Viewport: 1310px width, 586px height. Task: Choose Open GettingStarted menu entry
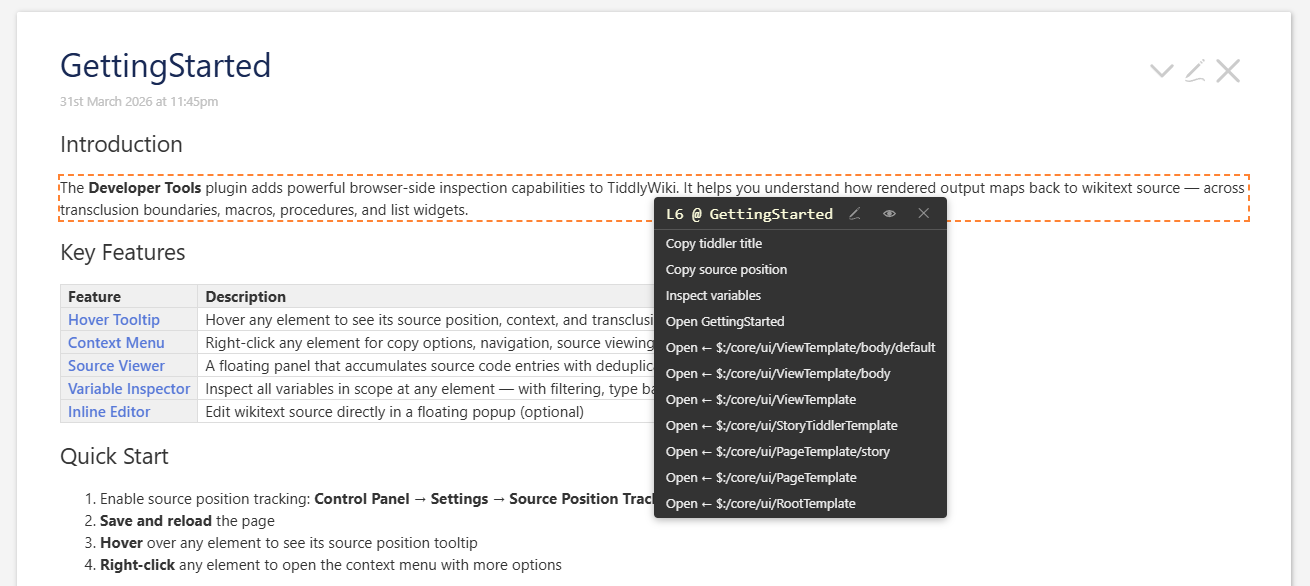tap(725, 322)
